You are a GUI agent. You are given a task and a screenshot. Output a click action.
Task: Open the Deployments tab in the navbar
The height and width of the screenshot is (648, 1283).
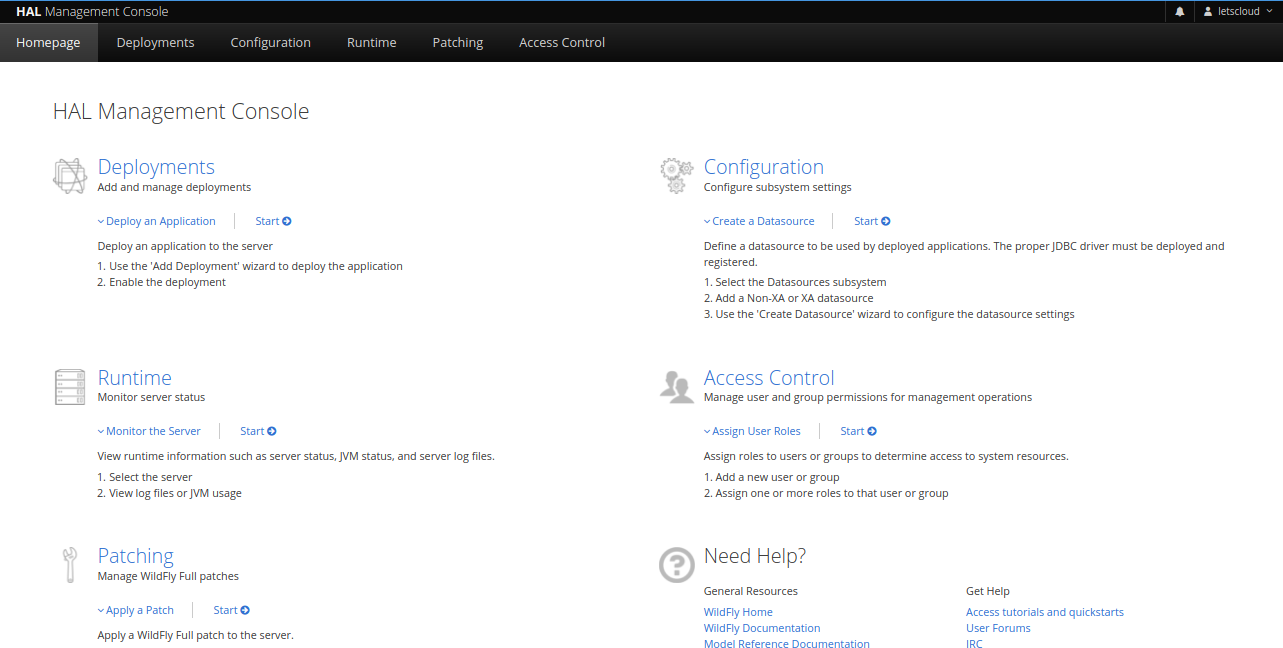155,43
